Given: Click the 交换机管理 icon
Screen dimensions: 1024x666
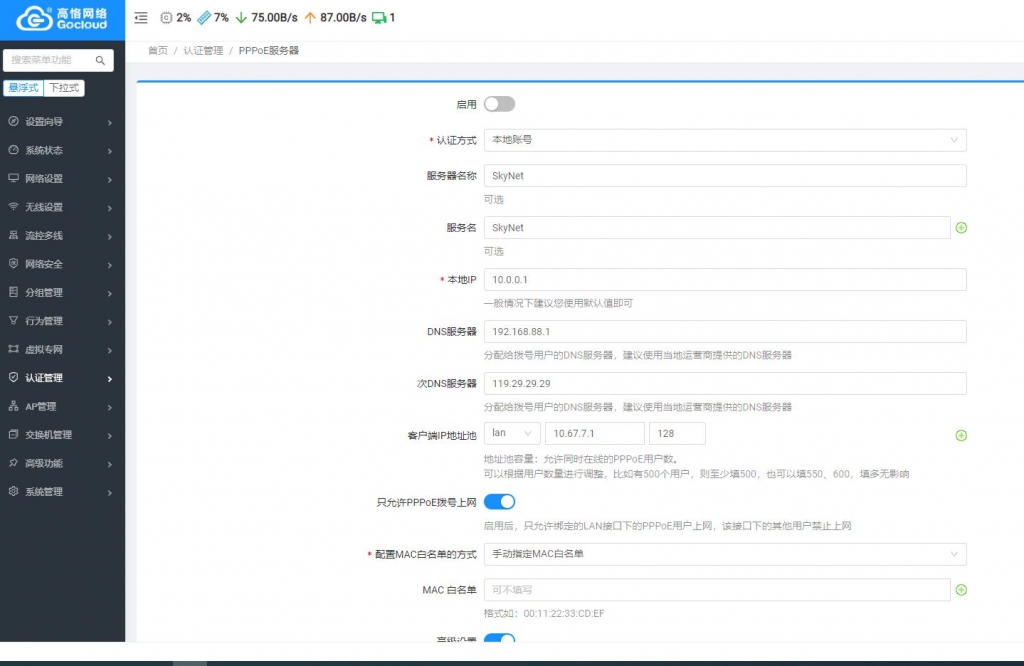Looking at the screenshot, I should pos(13,434).
